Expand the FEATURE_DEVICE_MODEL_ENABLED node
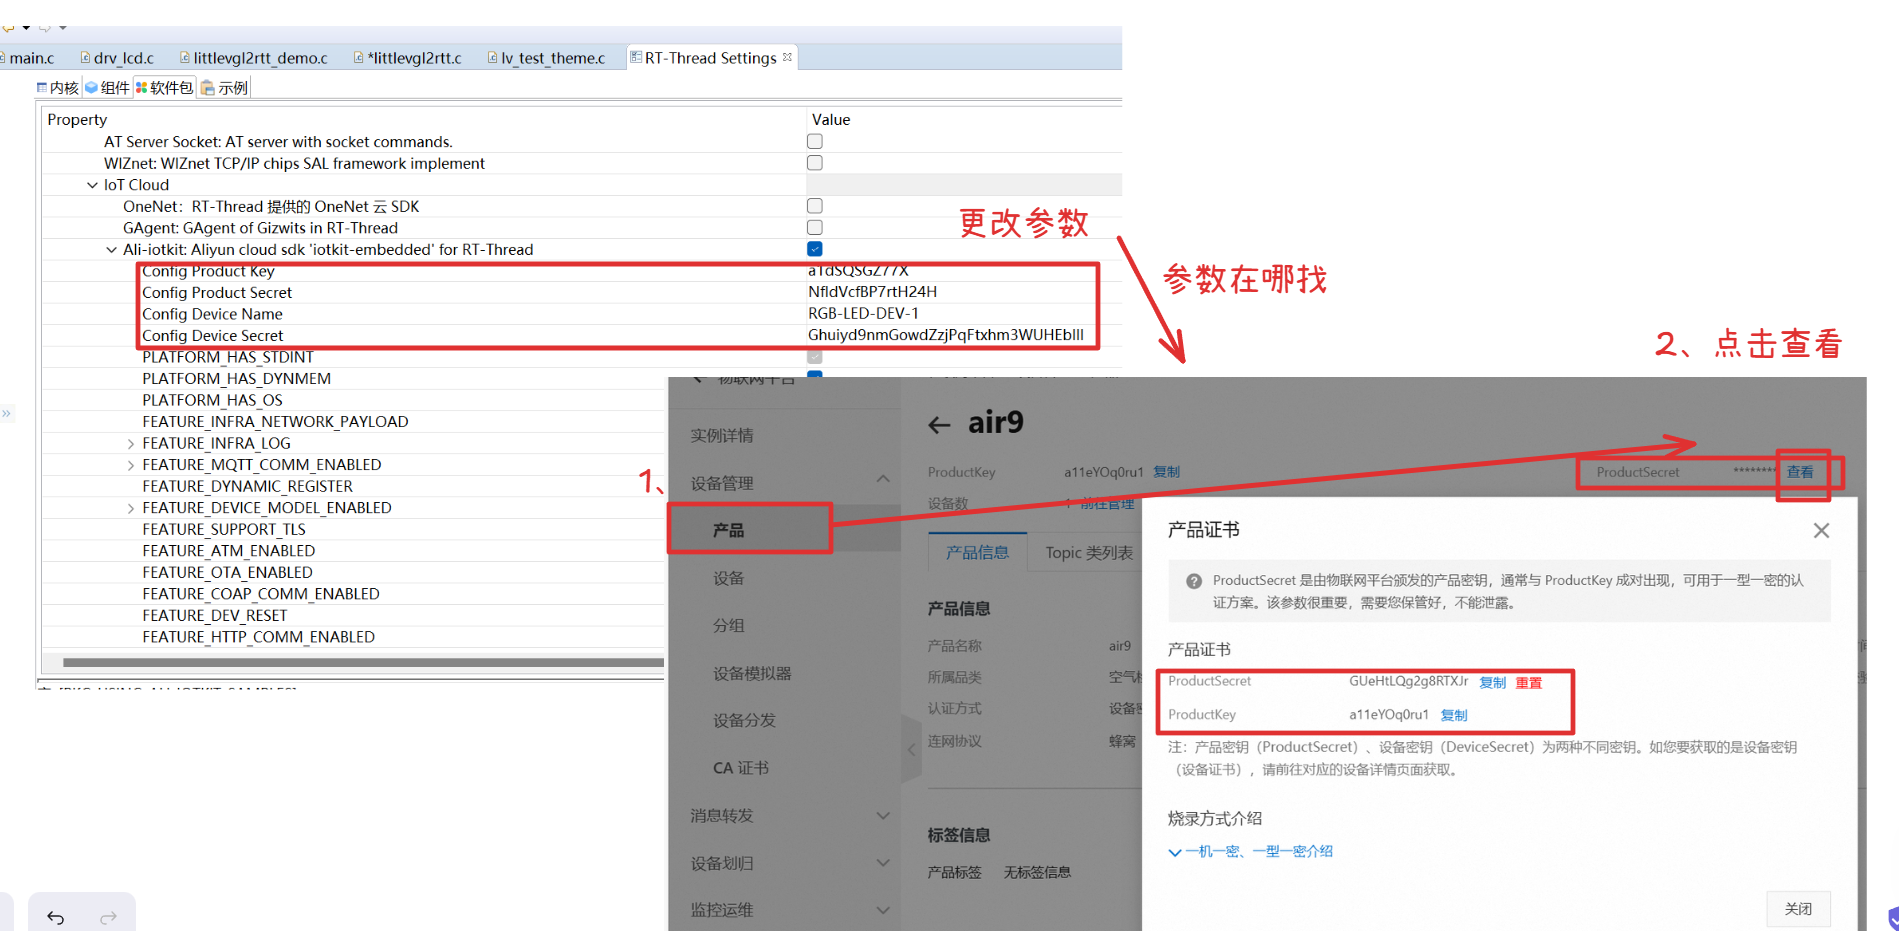 (x=131, y=508)
